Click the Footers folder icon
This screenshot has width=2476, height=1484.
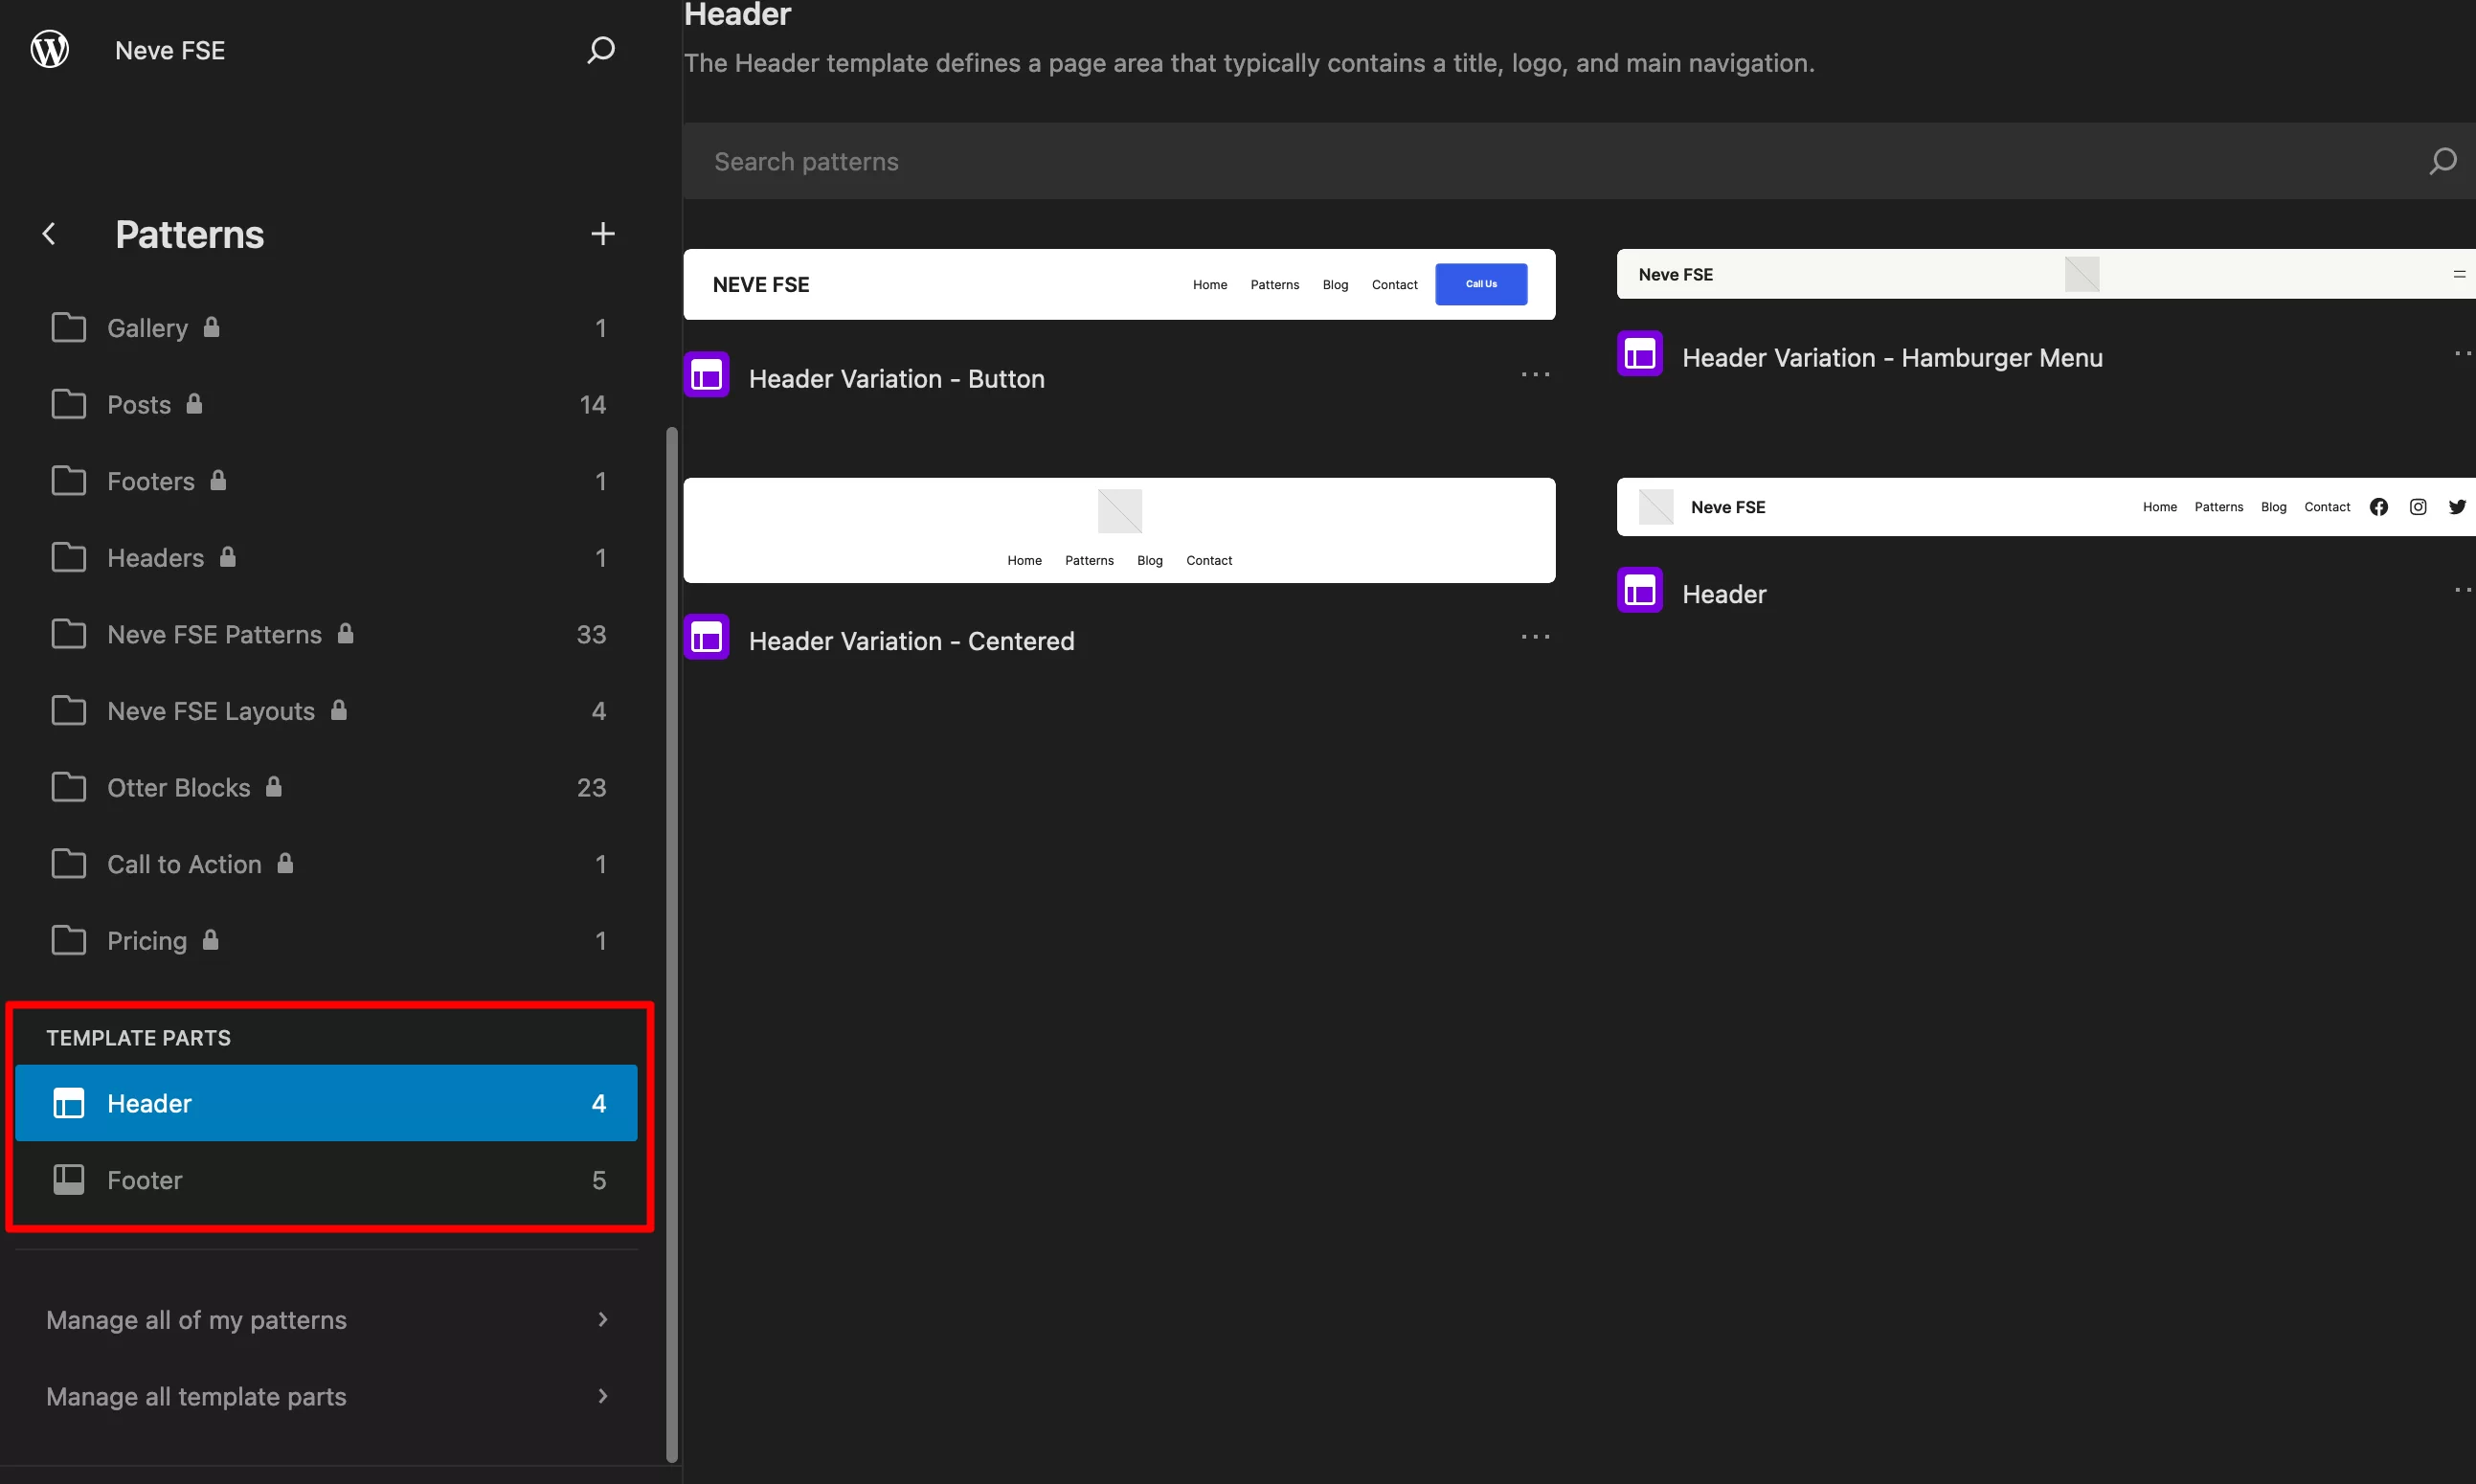[x=68, y=481]
